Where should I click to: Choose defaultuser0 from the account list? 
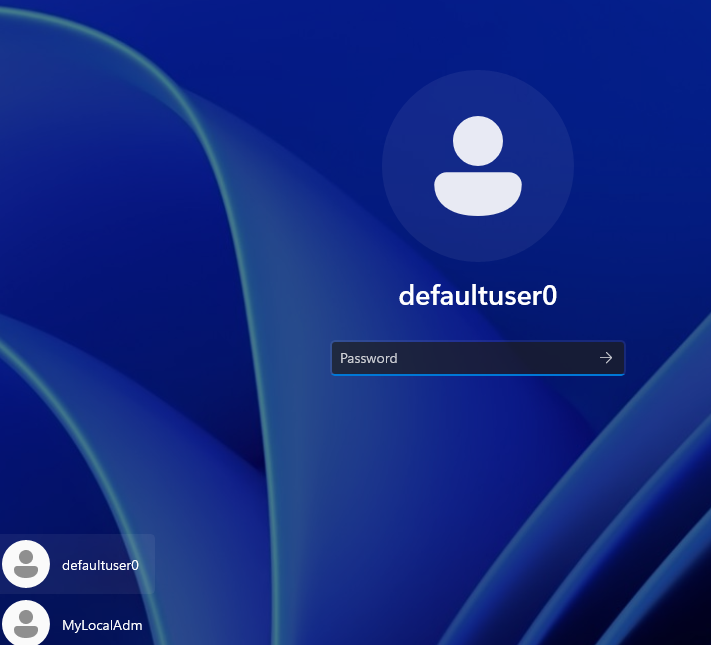(78, 565)
